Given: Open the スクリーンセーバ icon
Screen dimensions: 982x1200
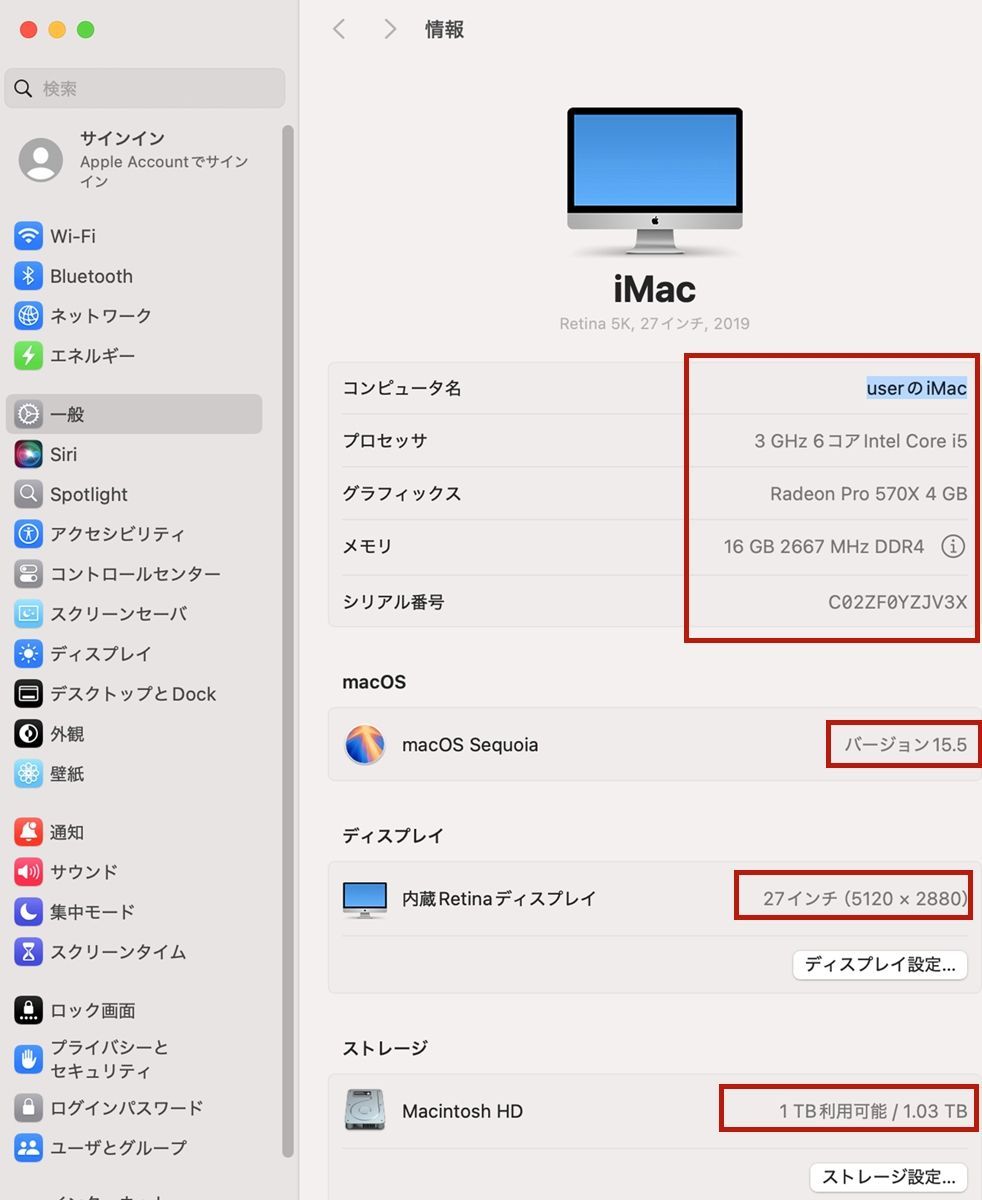Looking at the screenshot, I should [28, 614].
